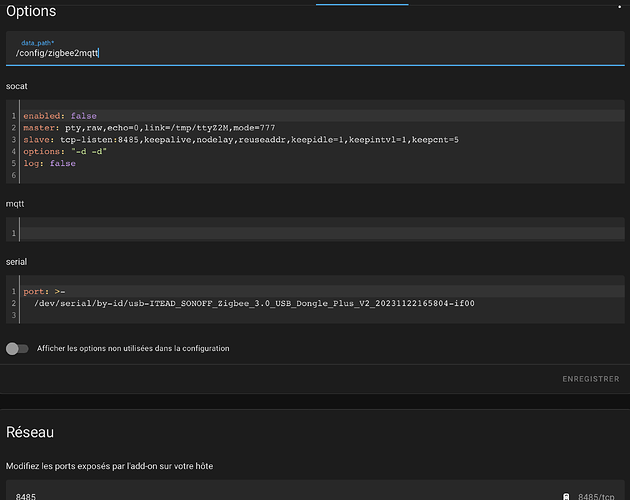
Task: Click the 'port: >-' line in serial
Action: [x=44, y=291]
